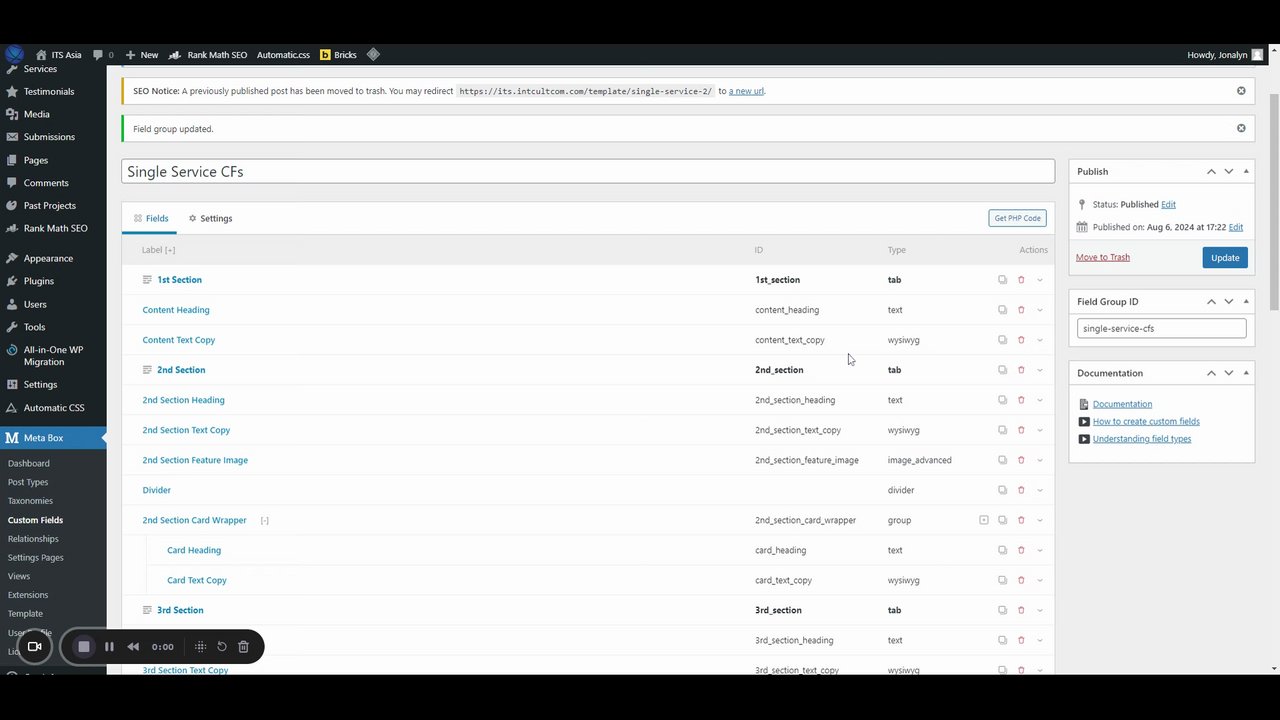Edit the Single Service CFs title field
The image size is (1280, 720).
click(588, 171)
